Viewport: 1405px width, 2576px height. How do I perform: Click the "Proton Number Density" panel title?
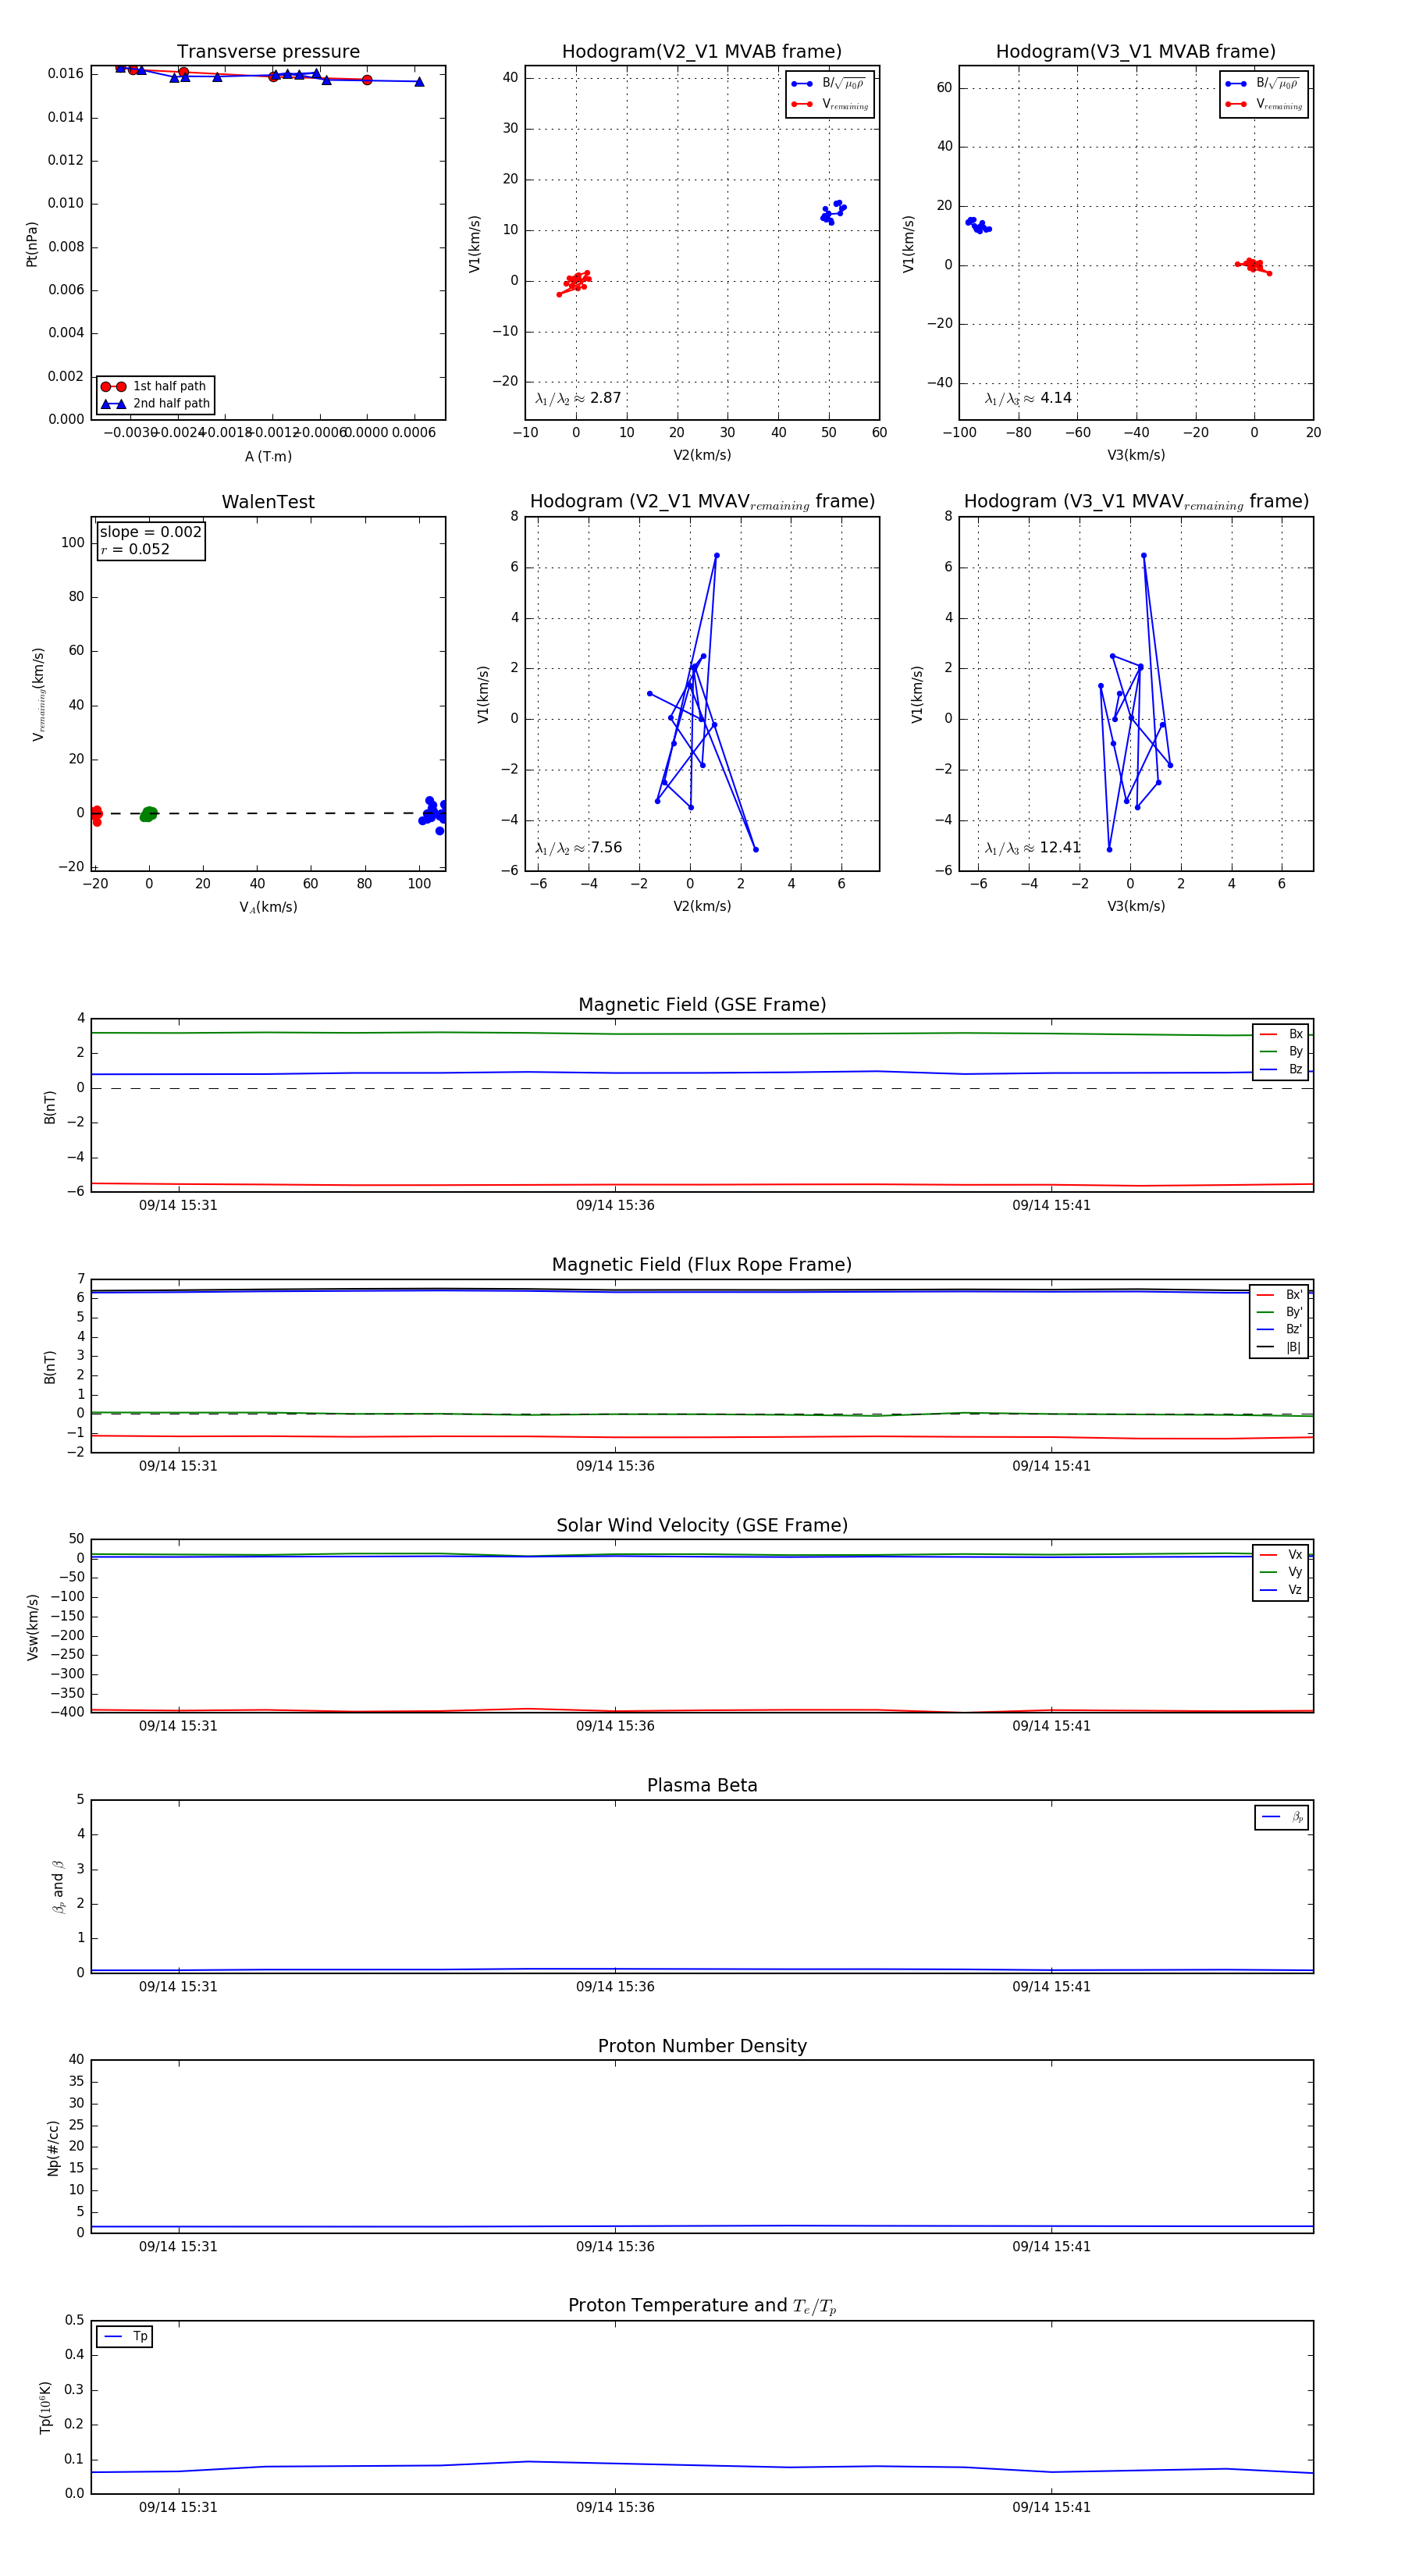click(702, 2046)
